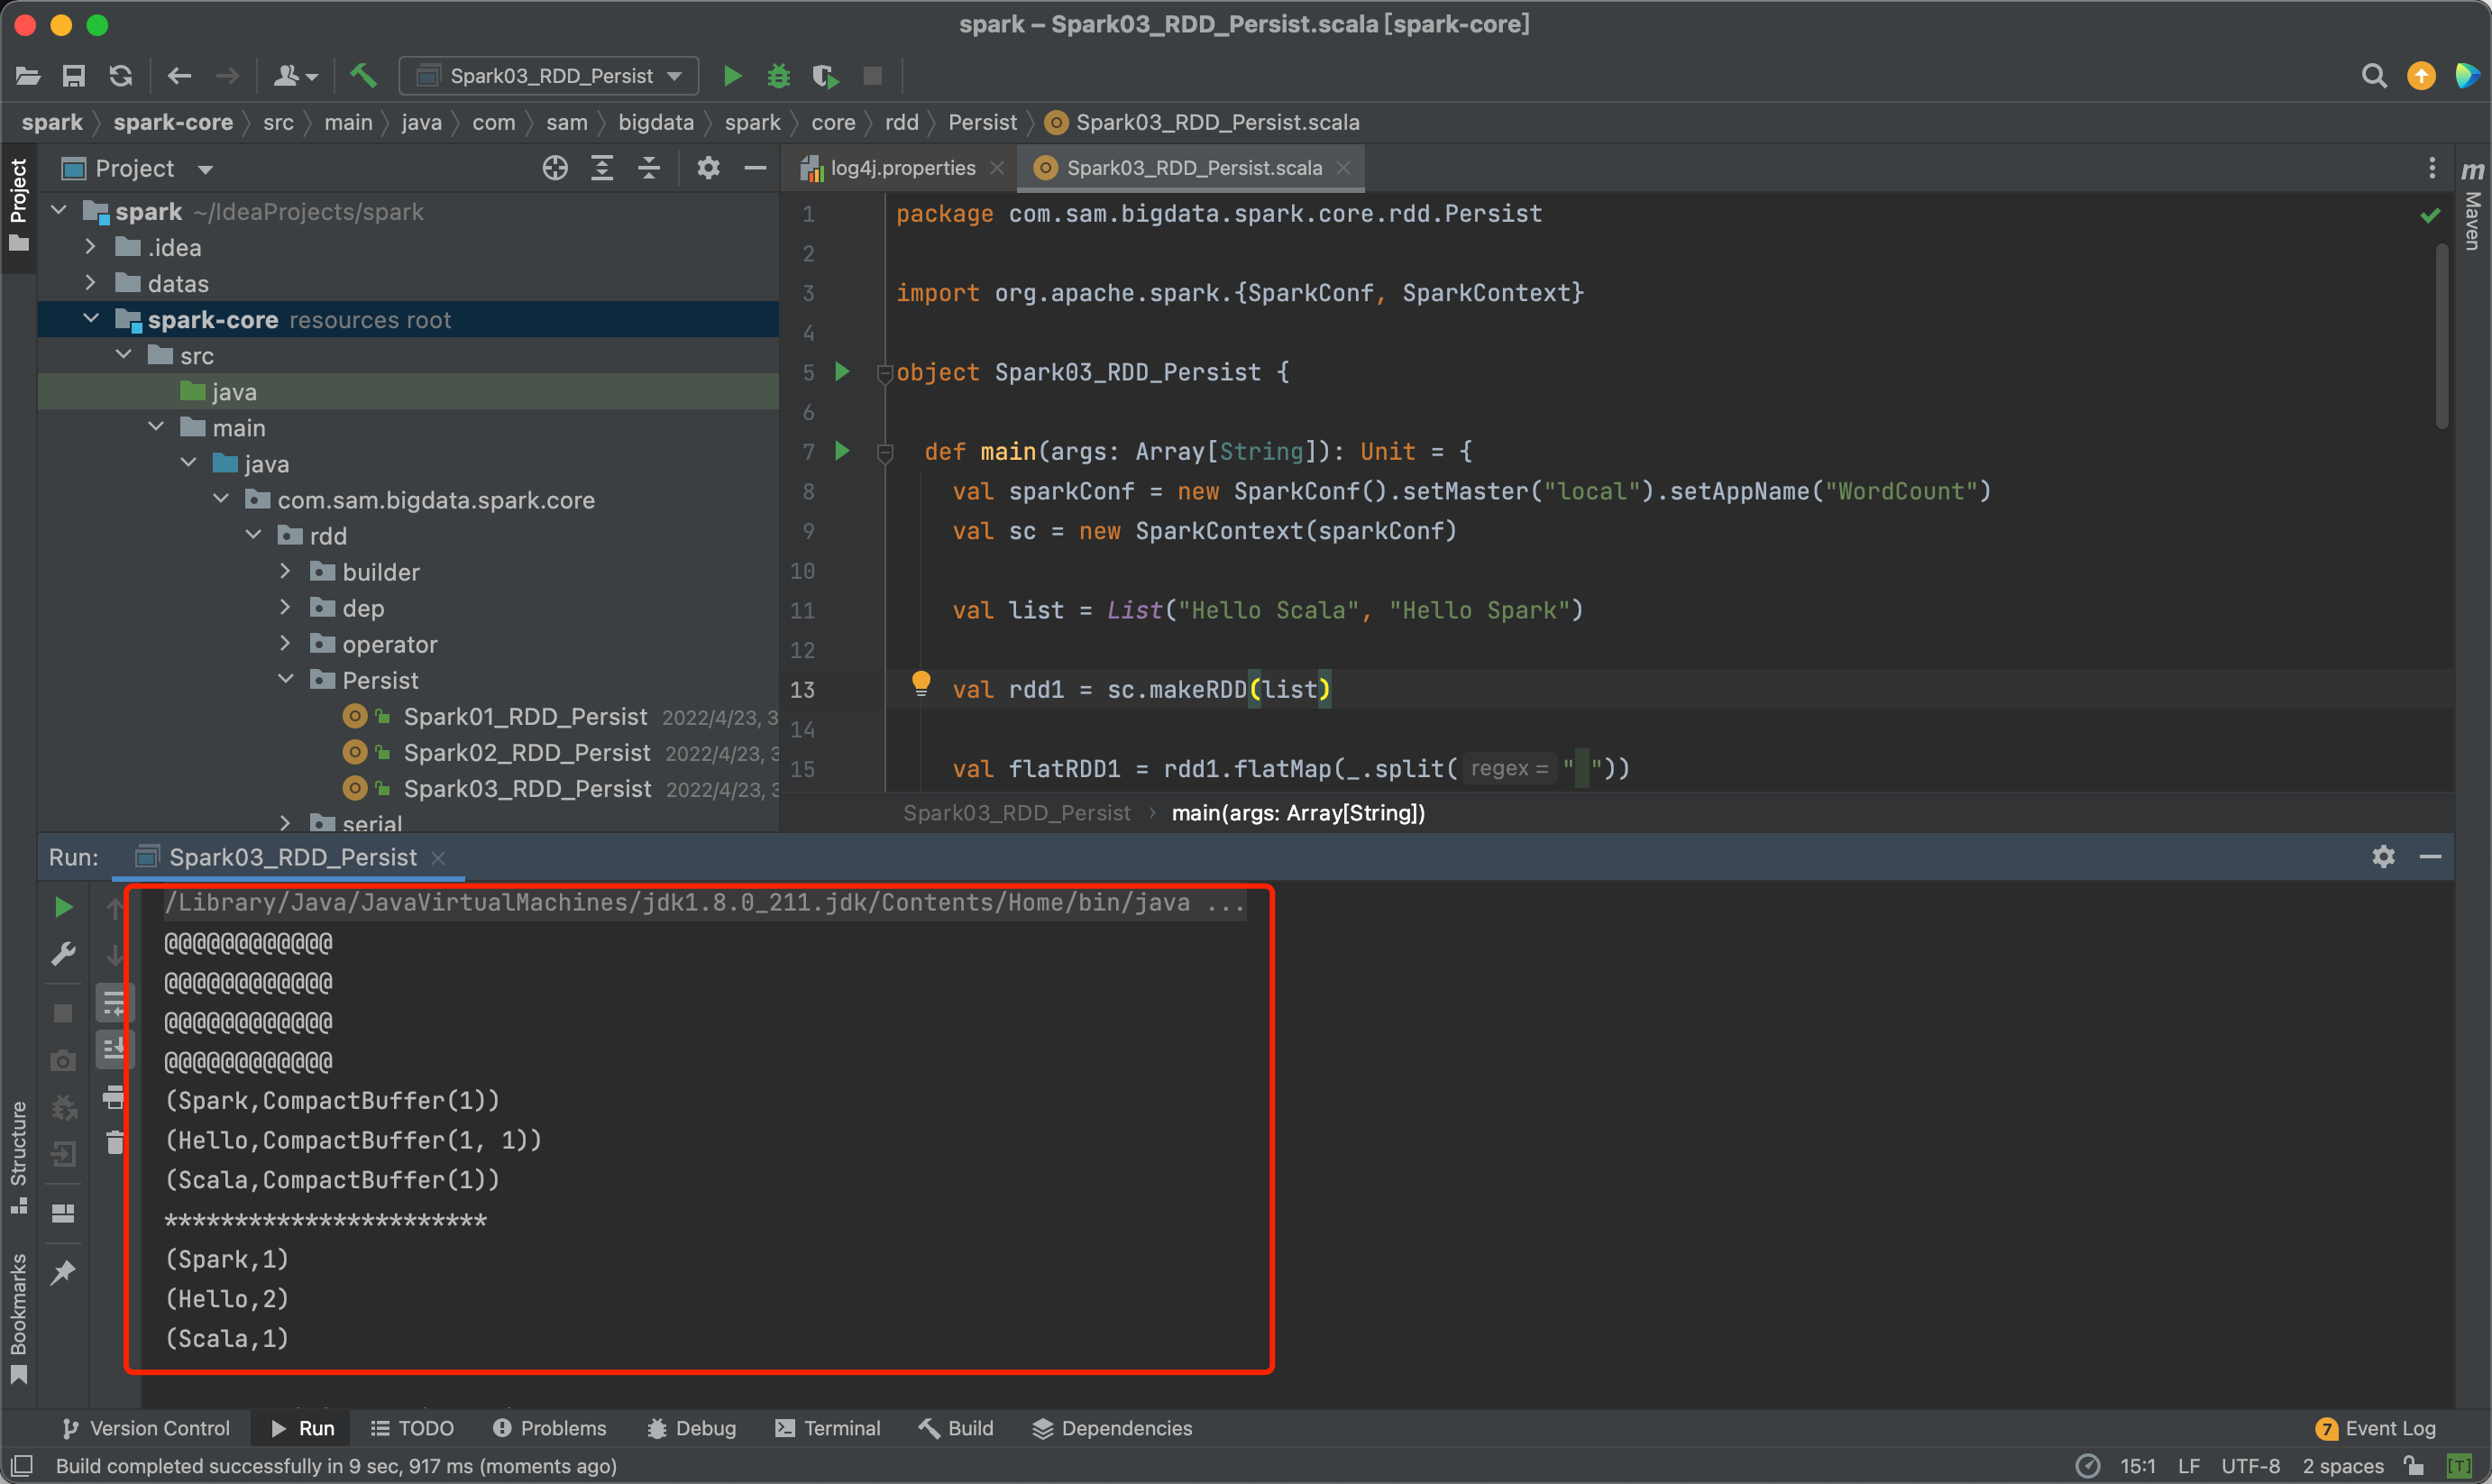Clear all console output with trash icon
Viewport: 2492px width, 1484px height.
point(114,1142)
